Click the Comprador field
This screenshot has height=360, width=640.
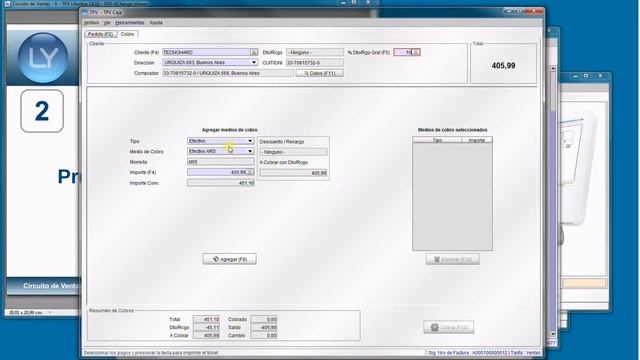pyautogui.click(x=228, y=73)
